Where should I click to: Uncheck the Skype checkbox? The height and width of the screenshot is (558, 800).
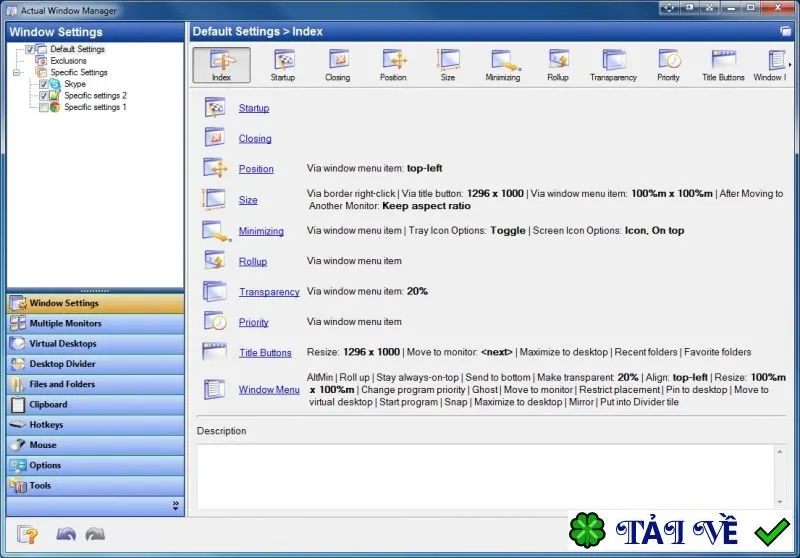point(44,84)
